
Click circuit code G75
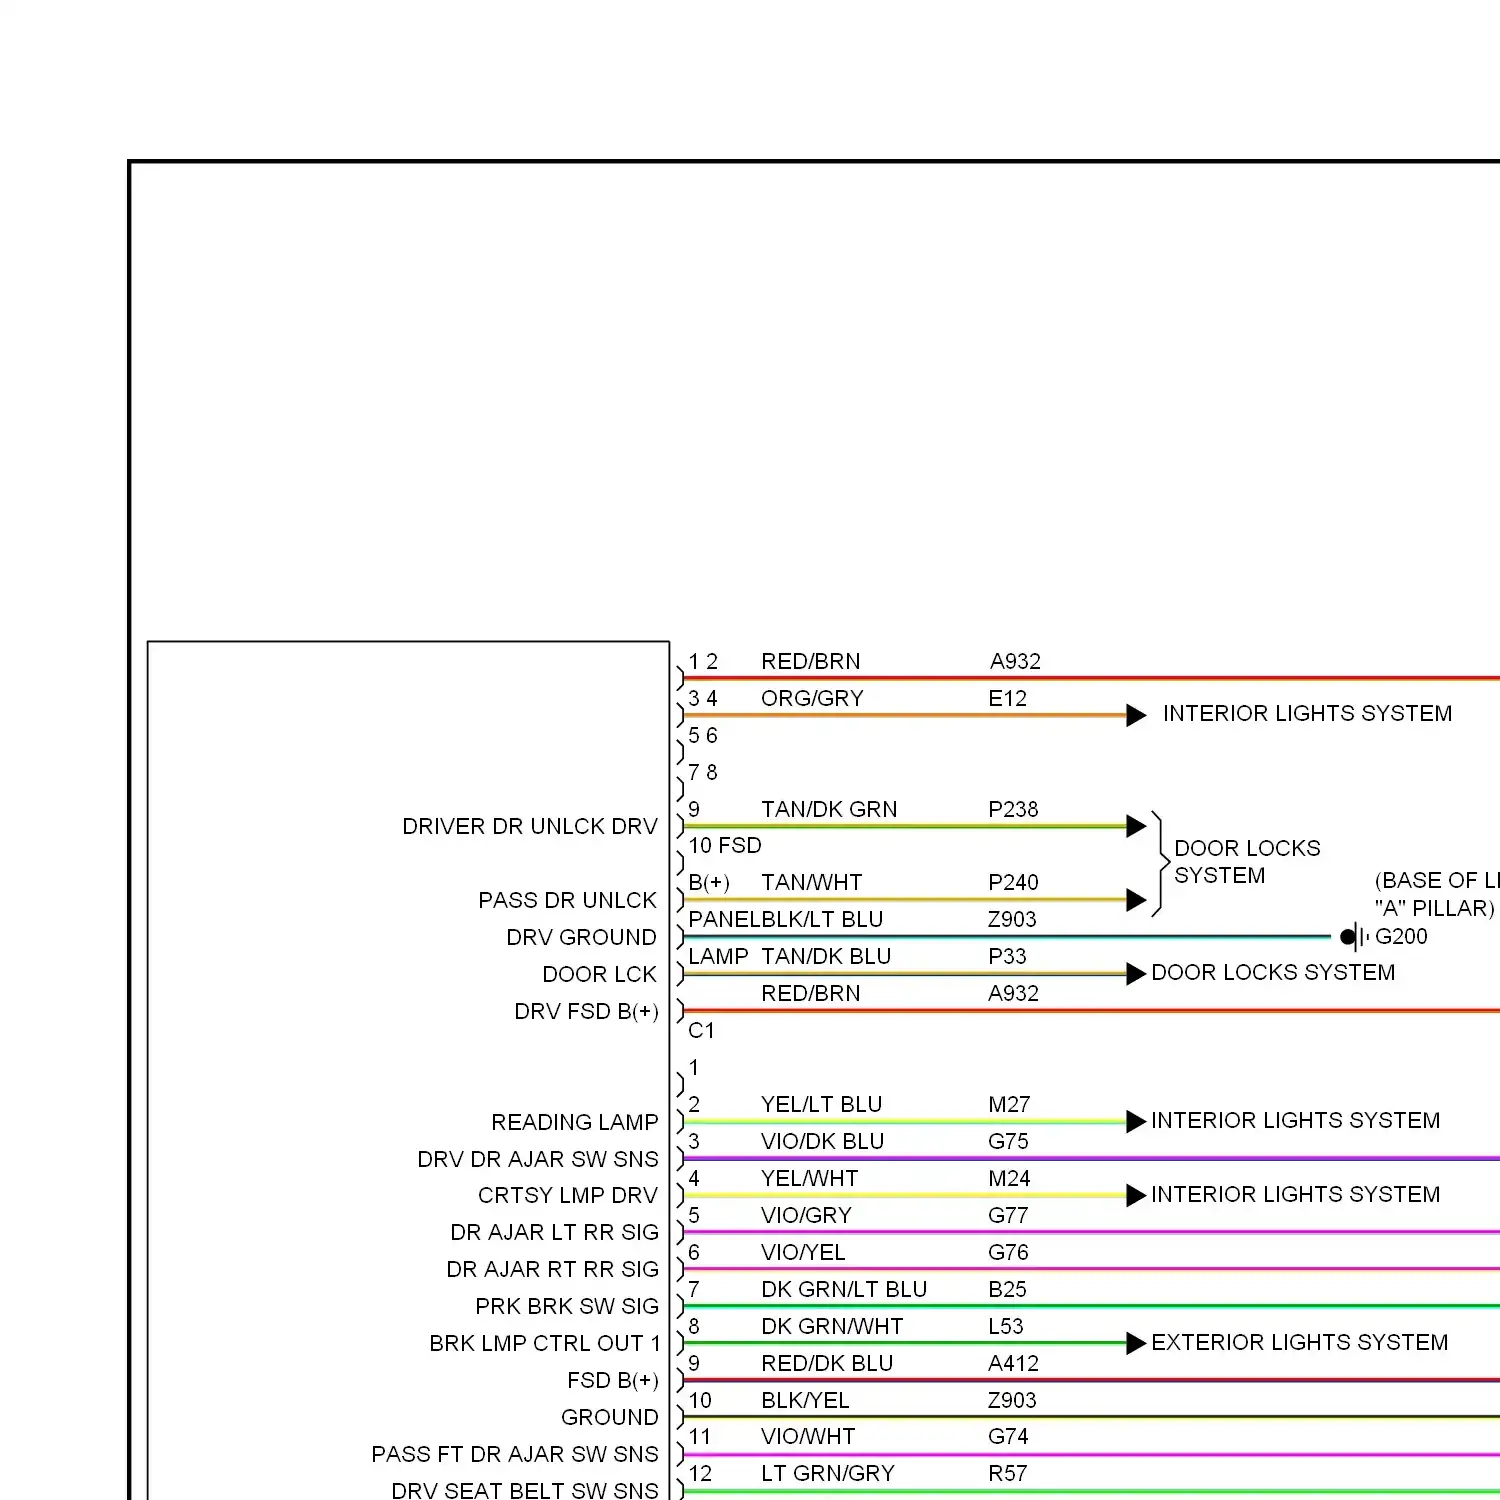tap(1008, 1141)
